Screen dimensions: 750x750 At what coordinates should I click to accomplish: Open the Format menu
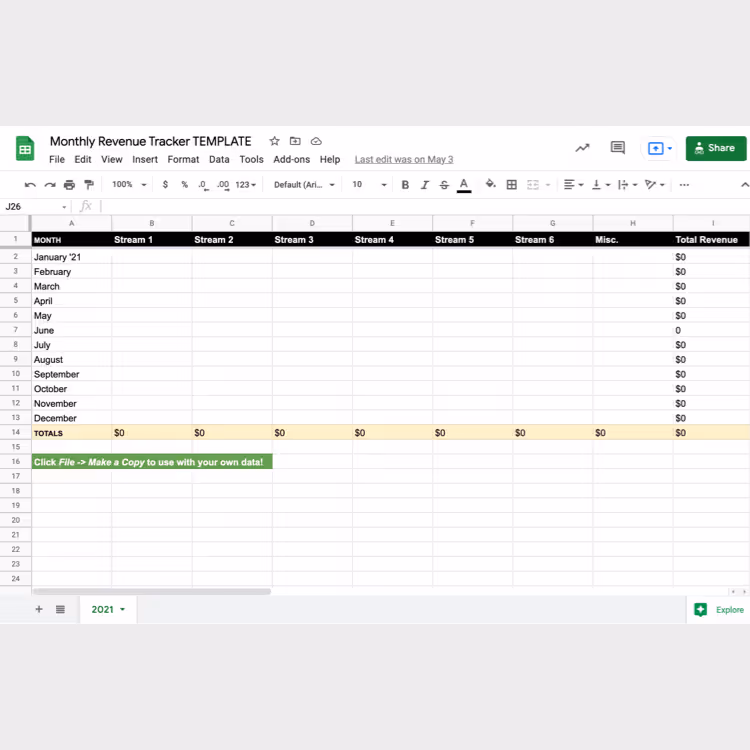click(183, 160)
